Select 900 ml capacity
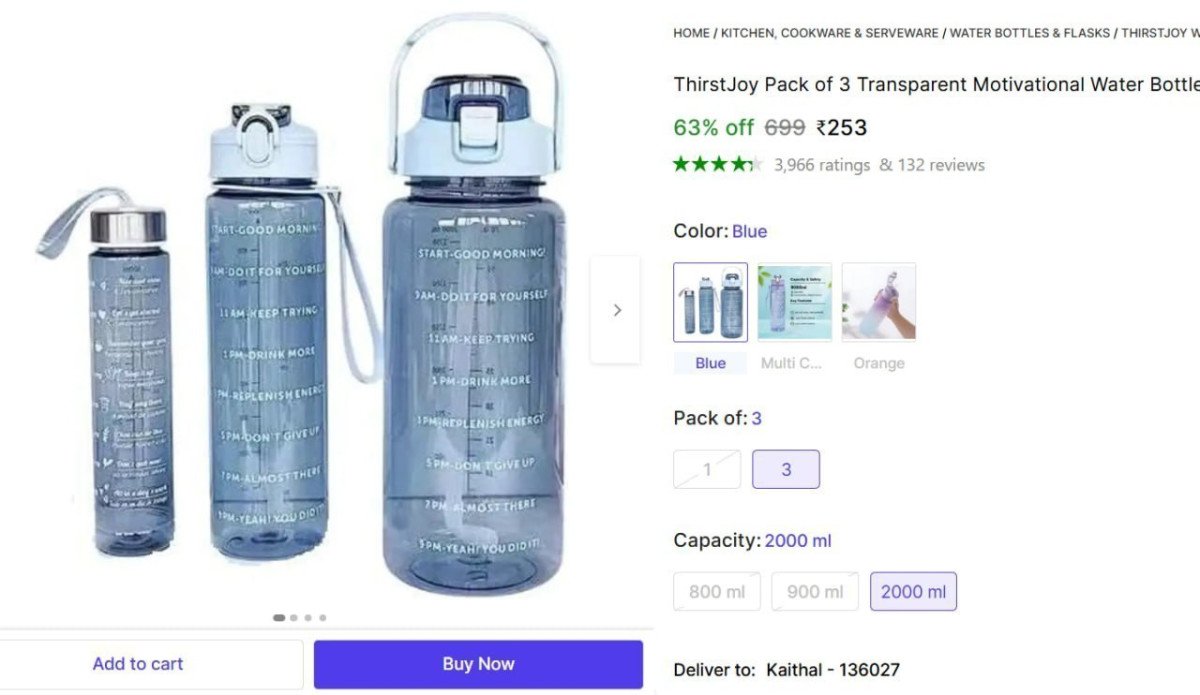The image size is (1200, 695). 815,591
